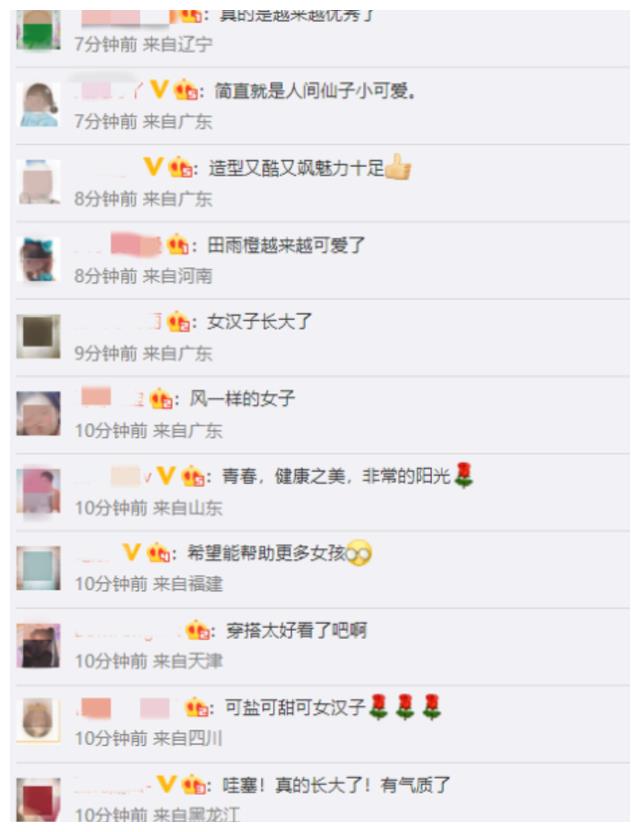640x832 pixels.
Task: Click rose emoji after '非常的阳光'
Action: [x=464, y=475]
